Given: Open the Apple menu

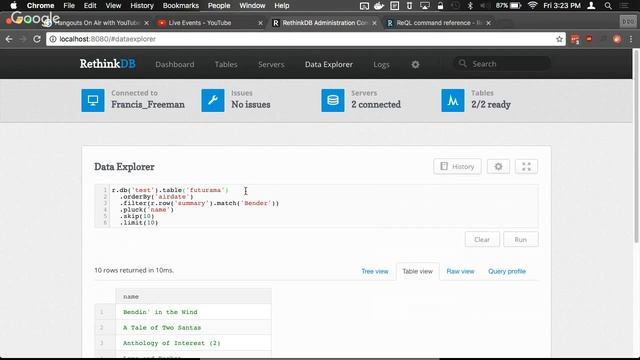Looking at the screenshot, I should point(13,6).
